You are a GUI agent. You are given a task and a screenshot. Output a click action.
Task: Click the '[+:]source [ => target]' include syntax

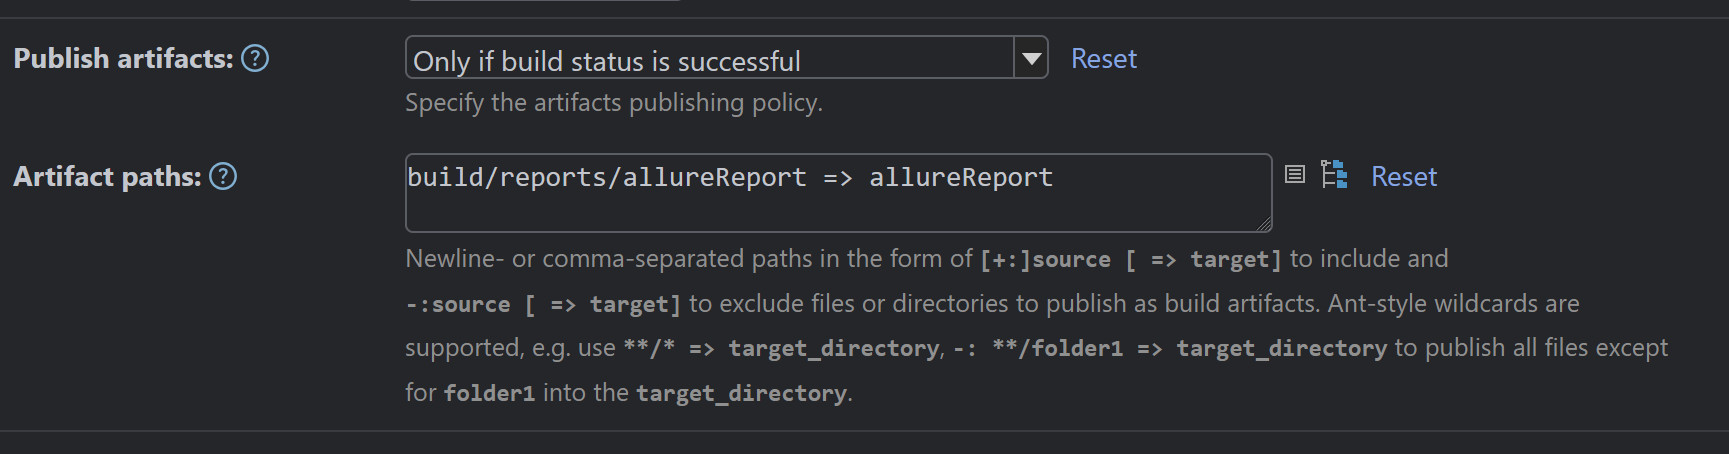click(1130, 260)
